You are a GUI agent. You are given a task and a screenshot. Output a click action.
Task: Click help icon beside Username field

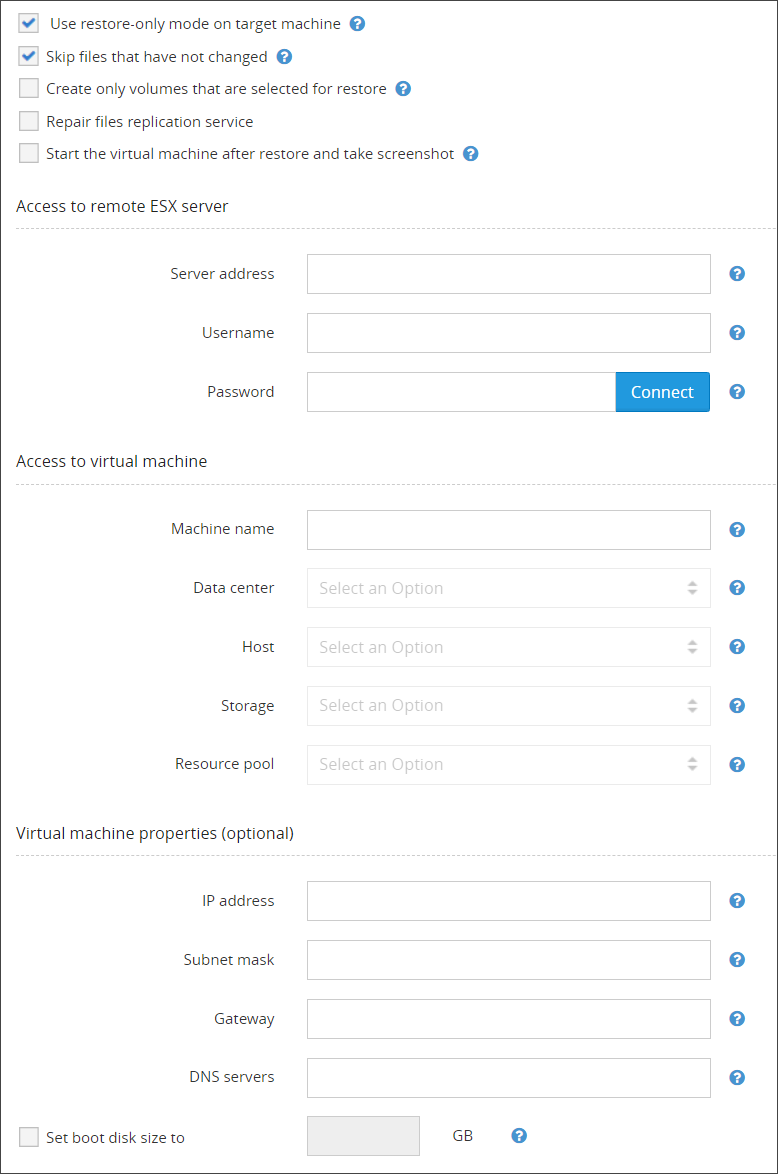(x=737, y=333)
